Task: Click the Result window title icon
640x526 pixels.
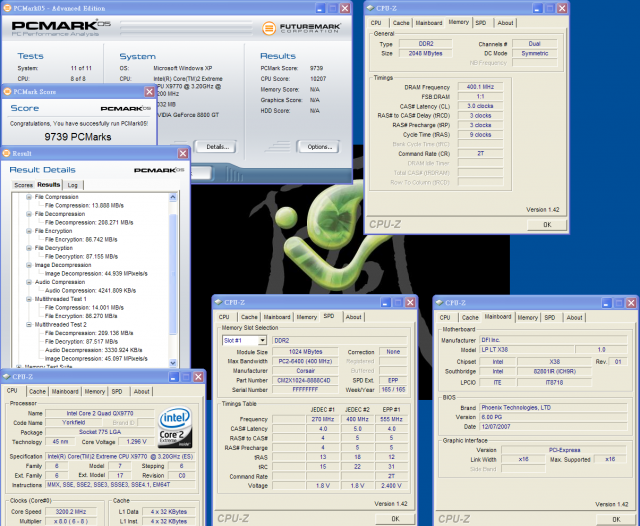Action: point(7,153)
